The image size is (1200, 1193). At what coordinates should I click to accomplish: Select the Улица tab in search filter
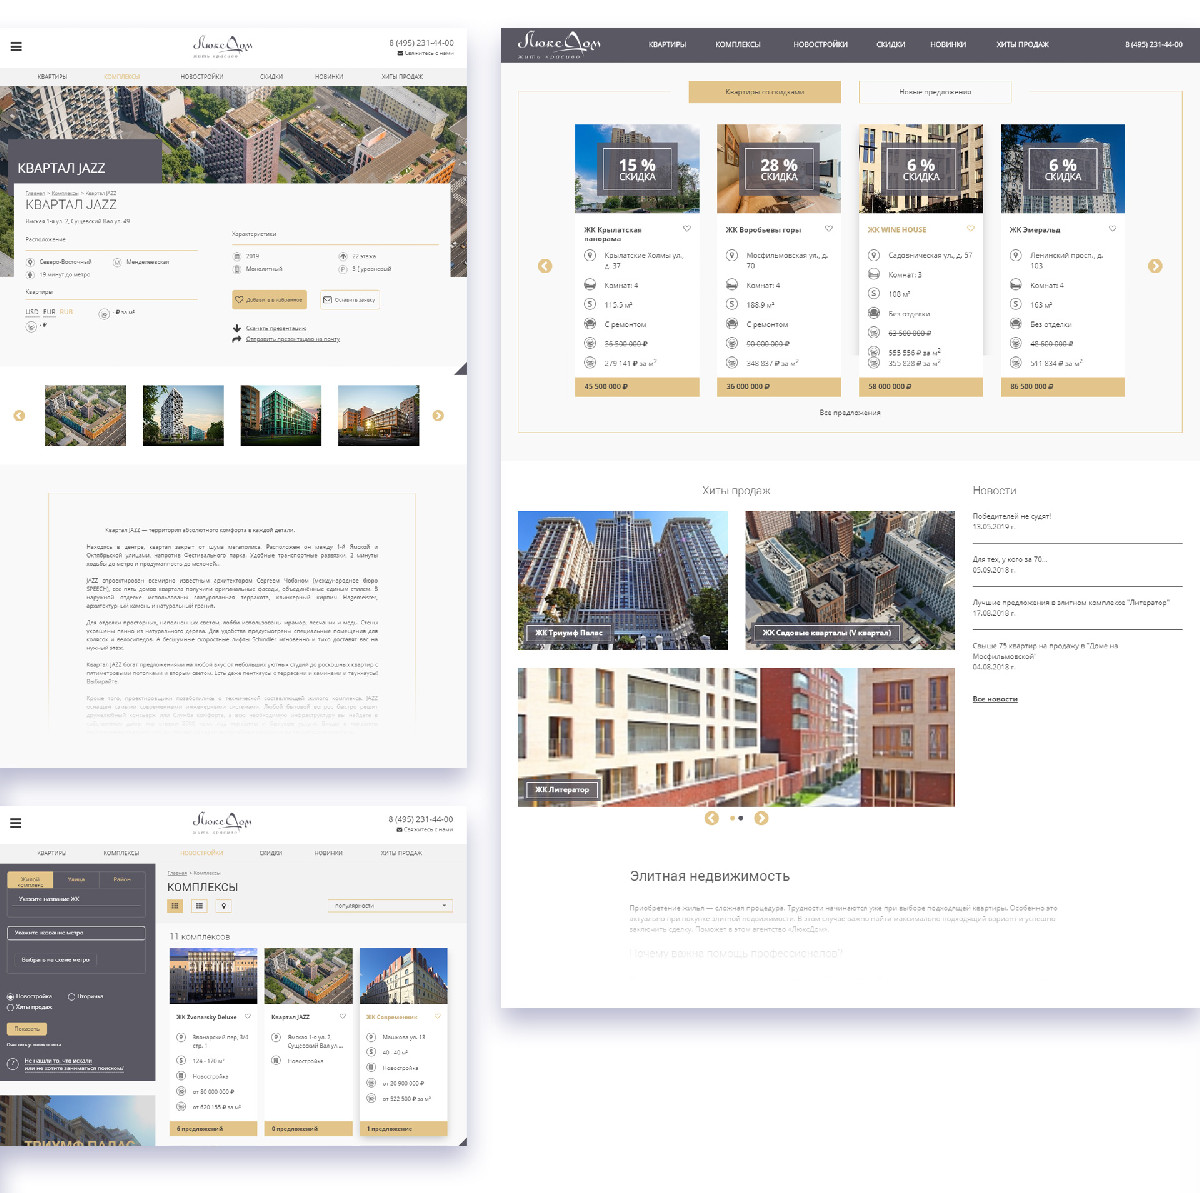pyautogui.click(x=77, y=880)
